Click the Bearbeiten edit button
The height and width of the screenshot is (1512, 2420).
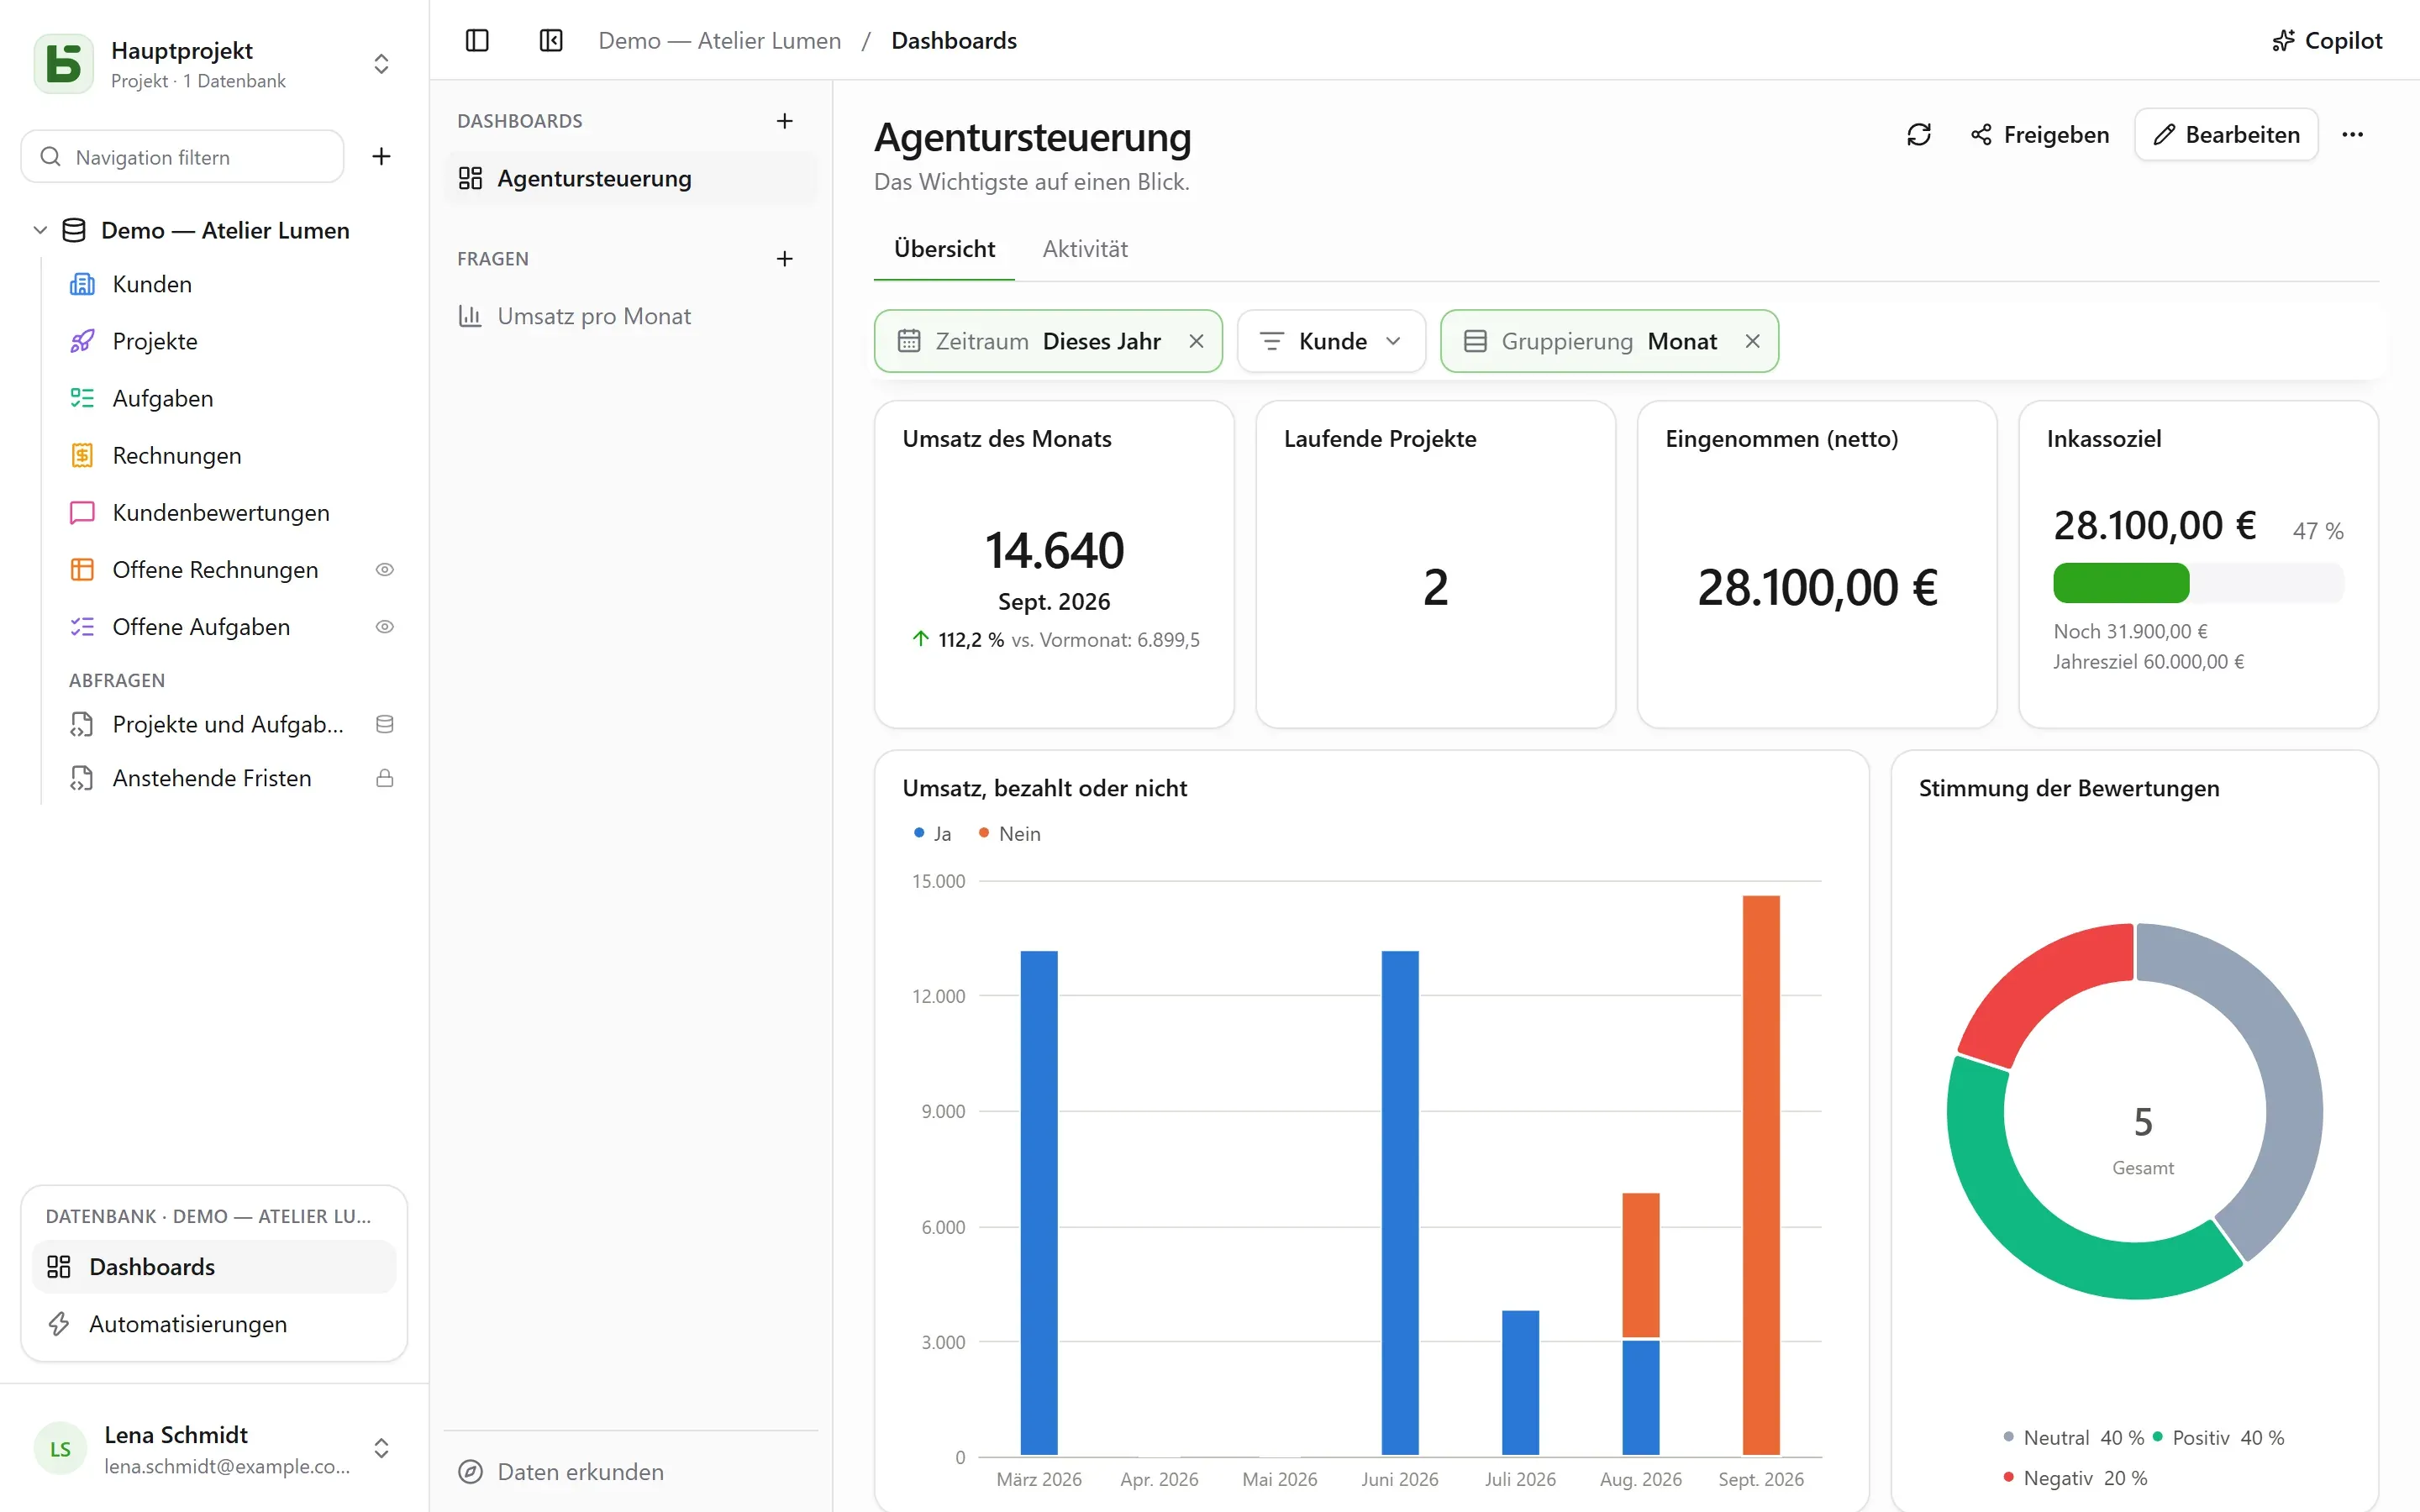click(x=2226, y=134)
